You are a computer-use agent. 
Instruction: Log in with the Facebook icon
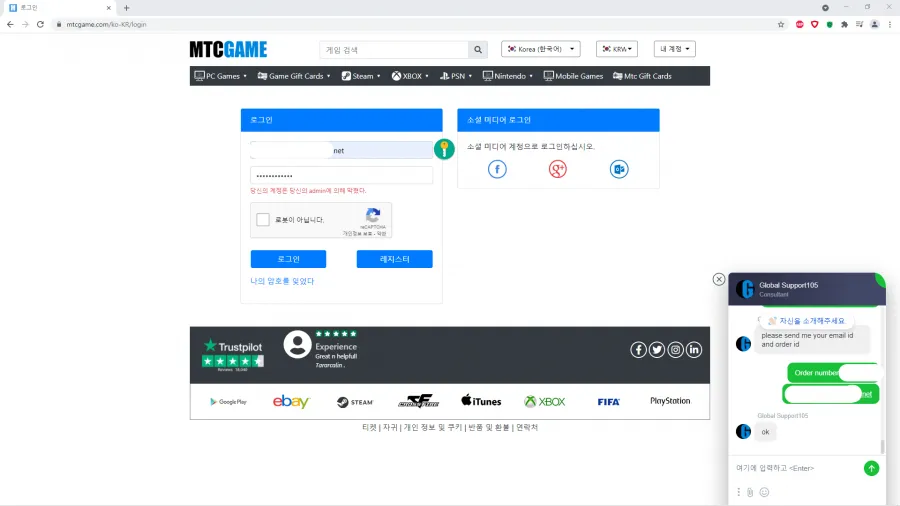click(497, 169)
